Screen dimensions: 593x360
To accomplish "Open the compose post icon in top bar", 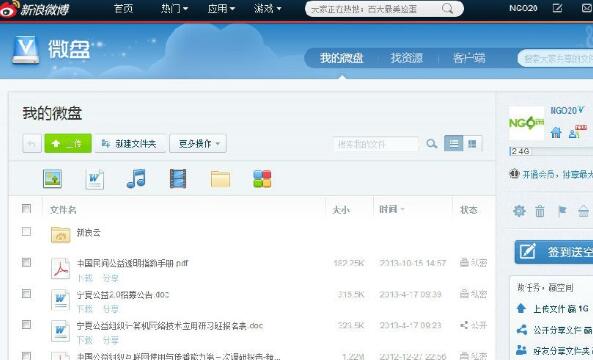I will [557, 8].
